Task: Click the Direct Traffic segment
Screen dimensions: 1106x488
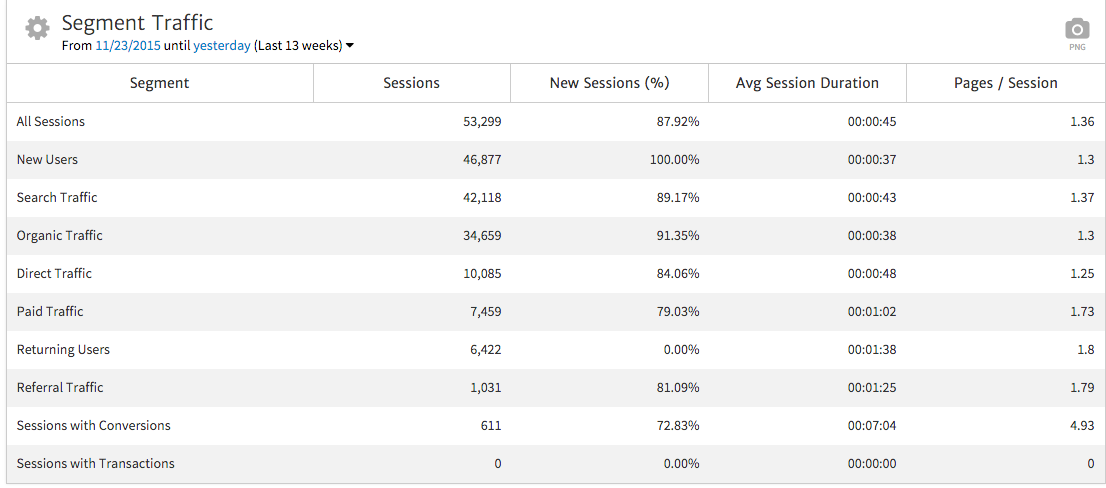Action: (54, 274)
